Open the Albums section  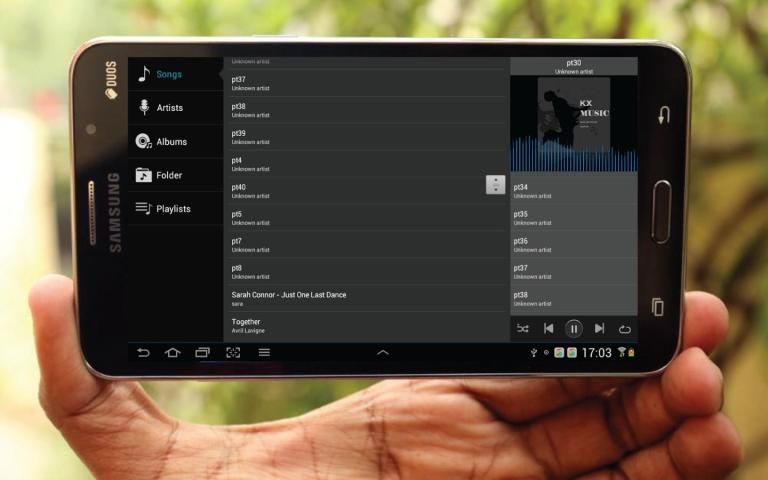[170, 142]
